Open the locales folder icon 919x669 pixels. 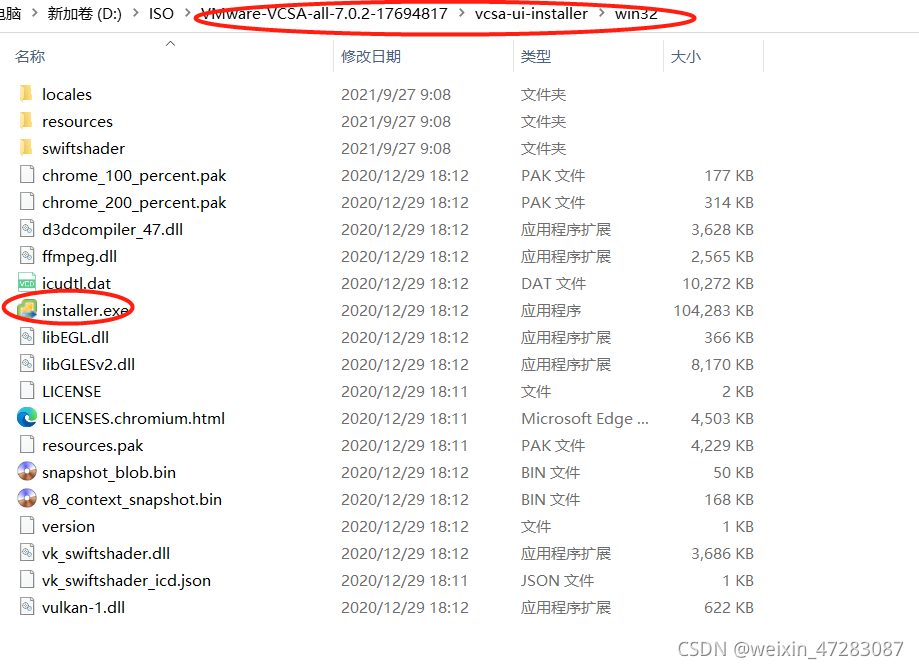(x=26, y=94)
